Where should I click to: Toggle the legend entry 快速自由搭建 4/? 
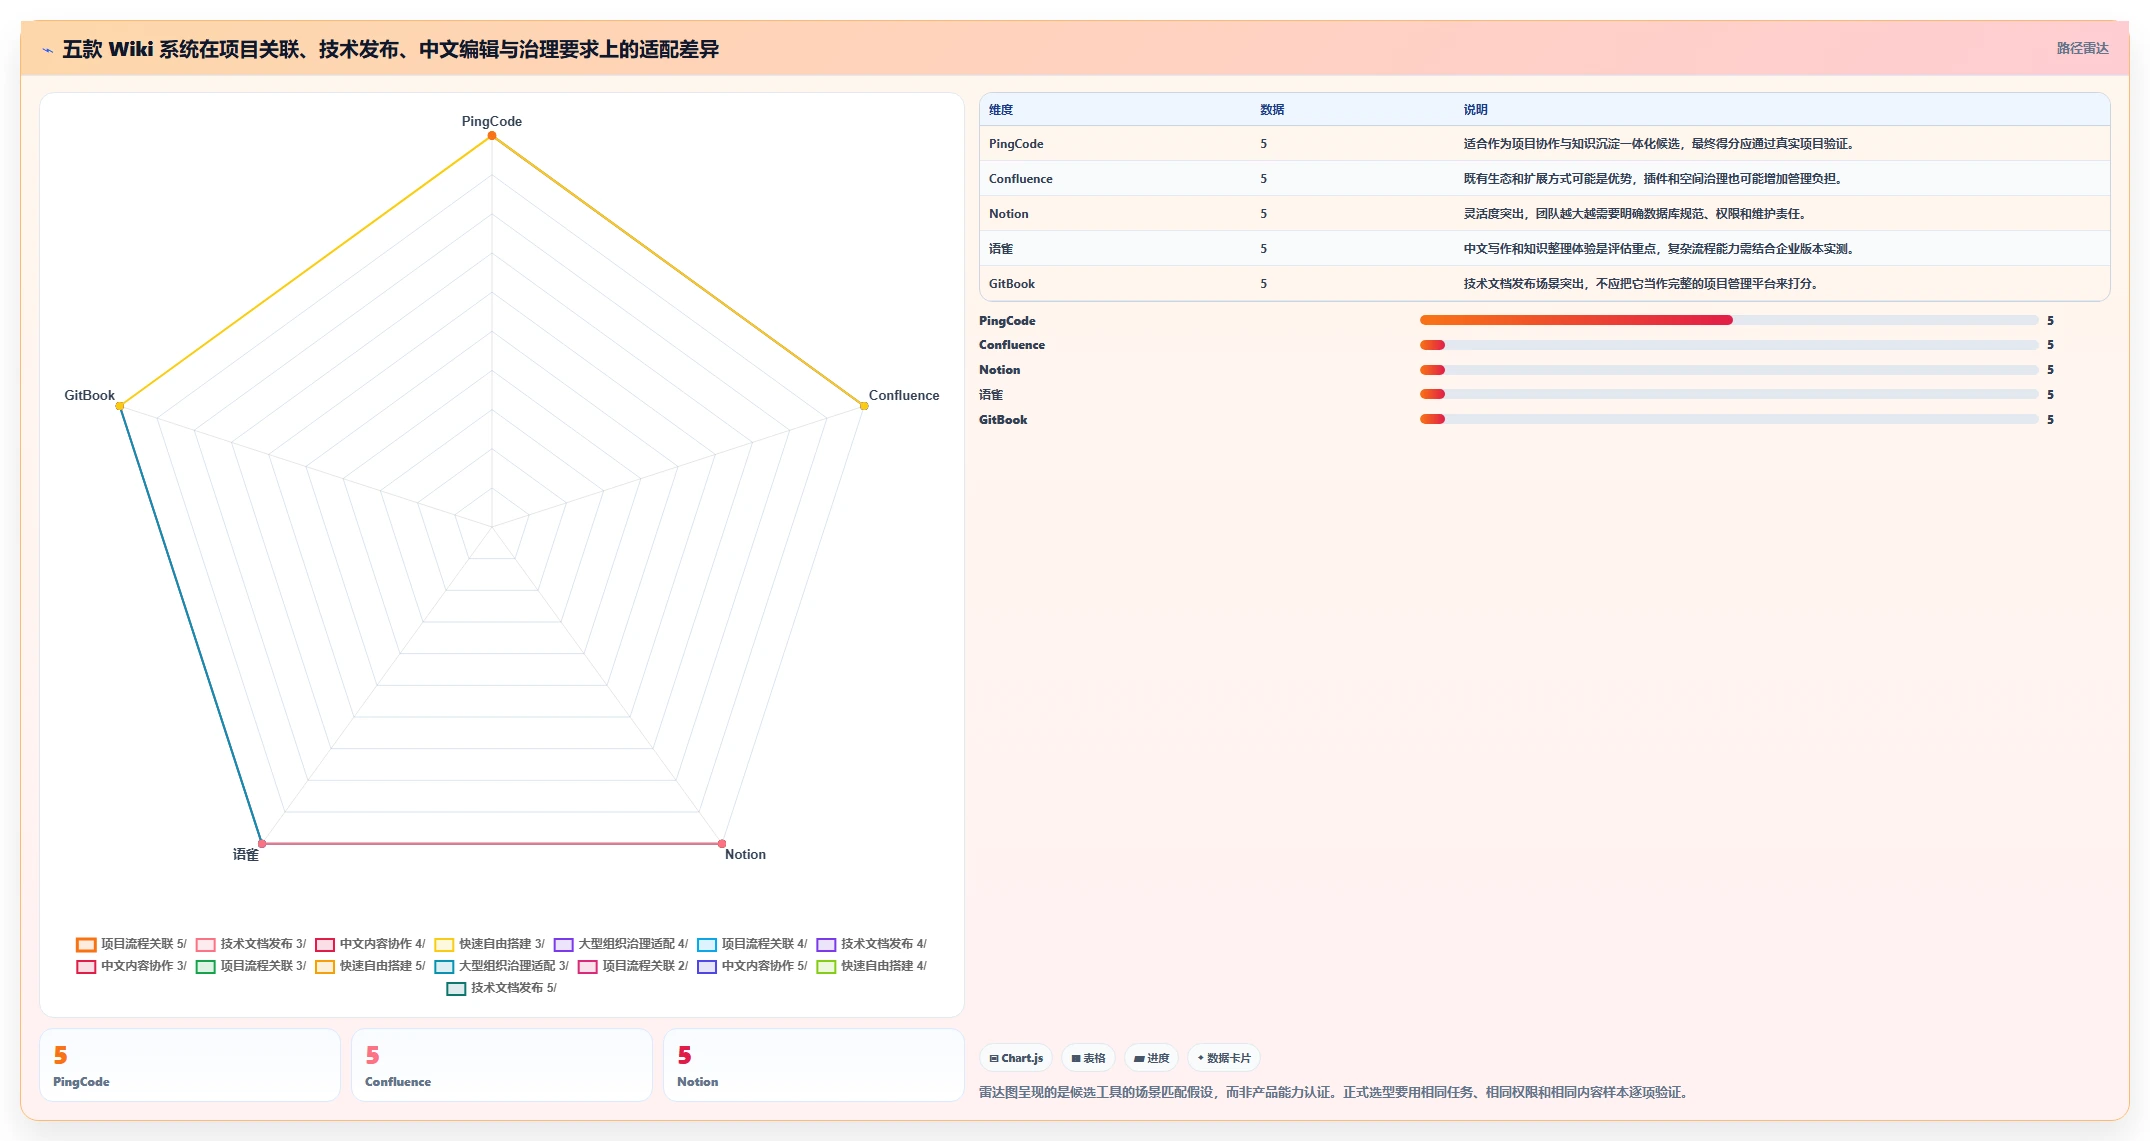tap(872, 966)
